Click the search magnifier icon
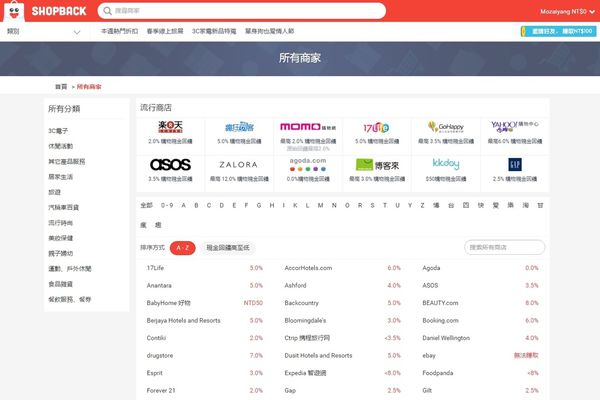 point(108,11)
